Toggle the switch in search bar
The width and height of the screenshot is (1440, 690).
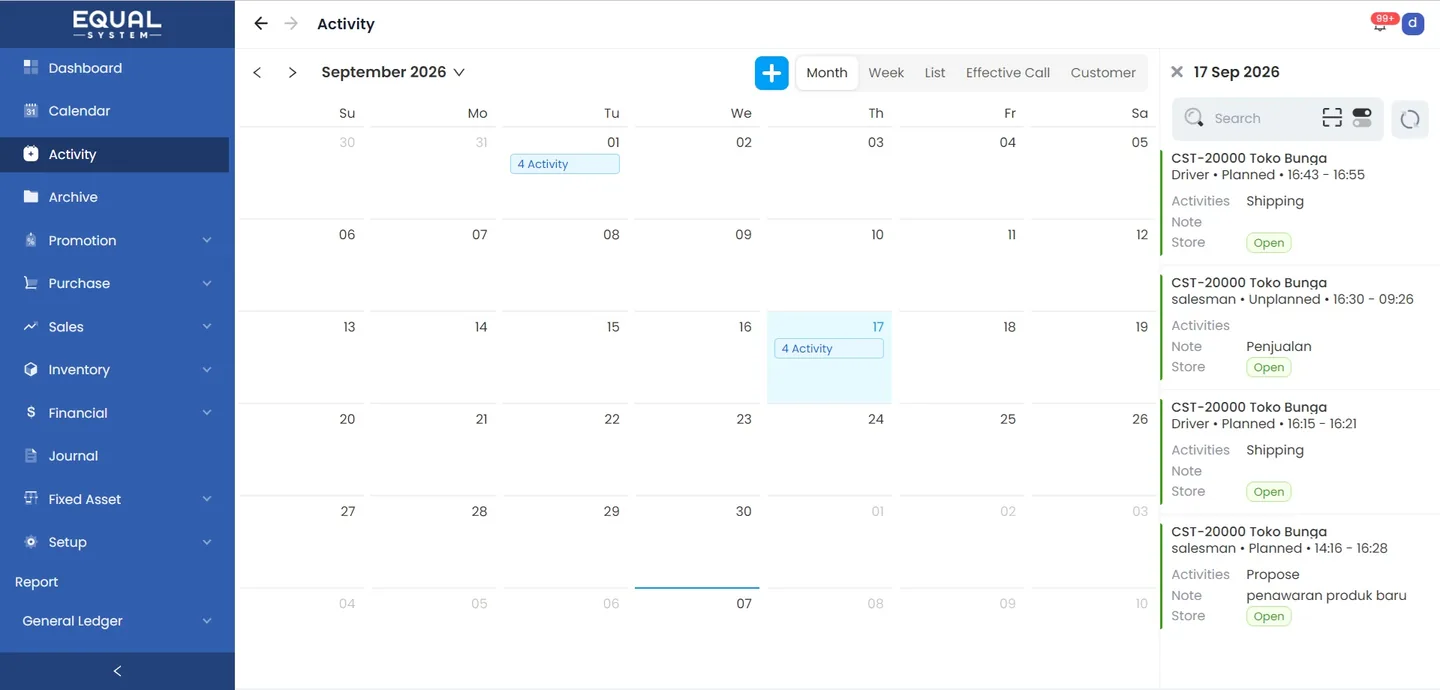pyautogui.click(x=1362, y=118)
